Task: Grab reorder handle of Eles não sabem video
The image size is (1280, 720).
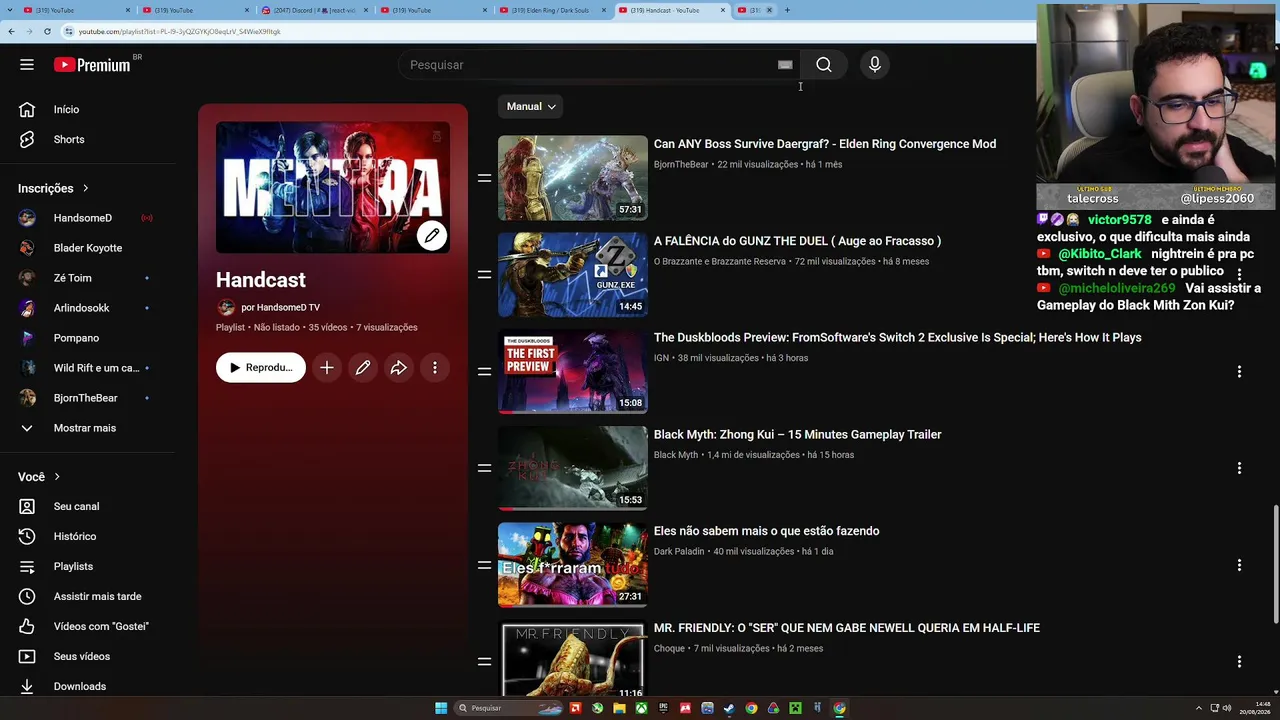Action: (484, 565)
